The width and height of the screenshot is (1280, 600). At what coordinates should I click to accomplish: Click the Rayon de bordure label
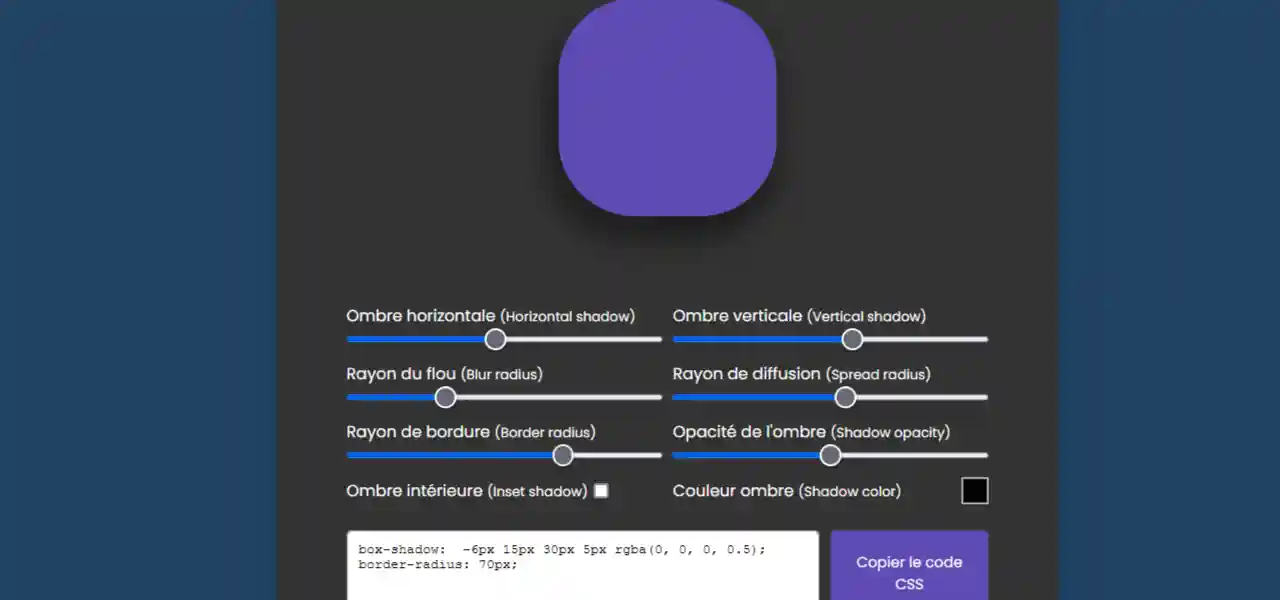(x=471, y=432)
